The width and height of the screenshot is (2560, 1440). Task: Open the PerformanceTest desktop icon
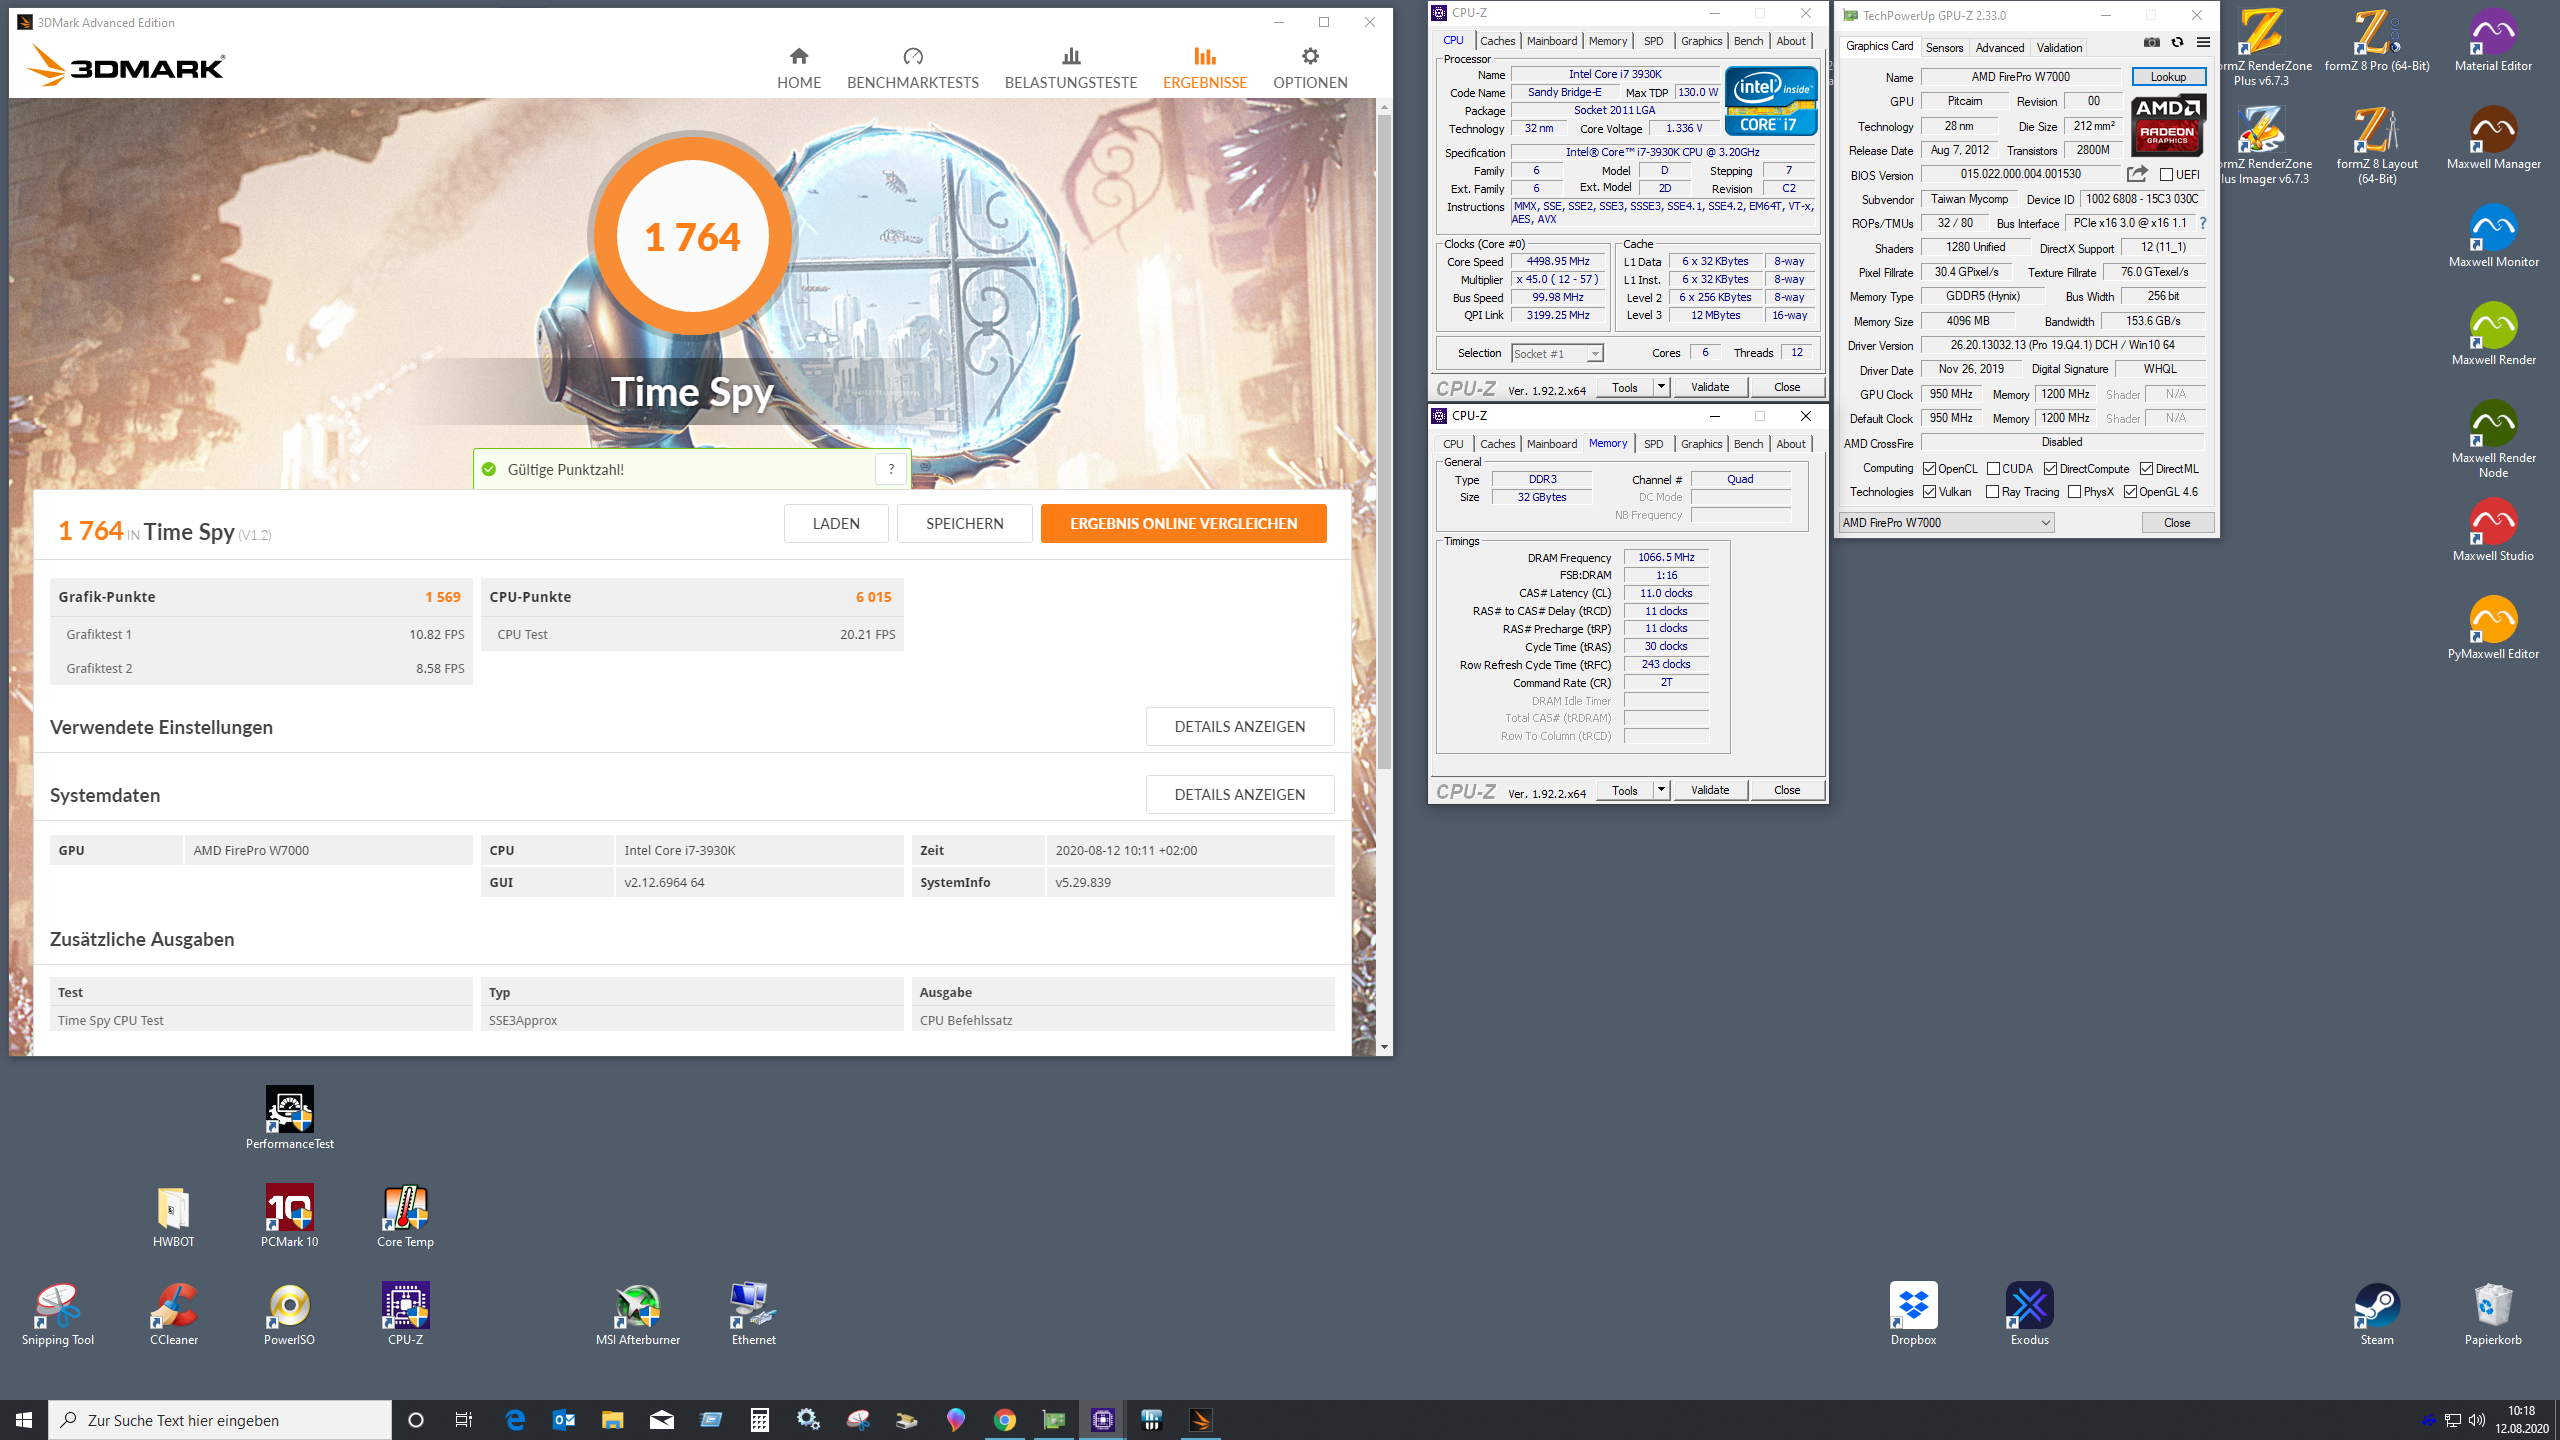(290, 1118)
